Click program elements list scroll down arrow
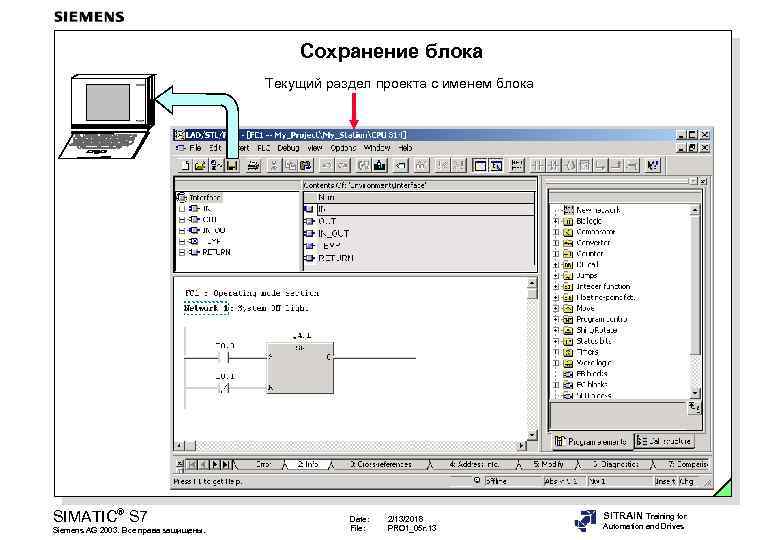 (695, 393)
